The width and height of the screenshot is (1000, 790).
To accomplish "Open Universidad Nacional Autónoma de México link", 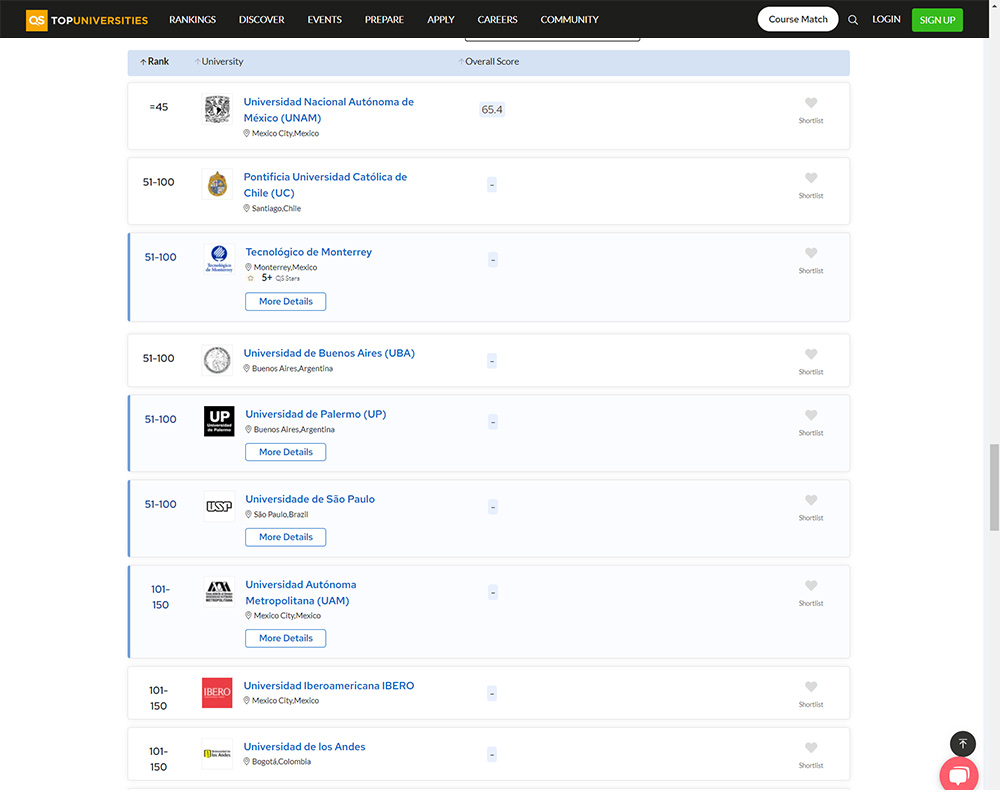I will click(x=328, y=110).
